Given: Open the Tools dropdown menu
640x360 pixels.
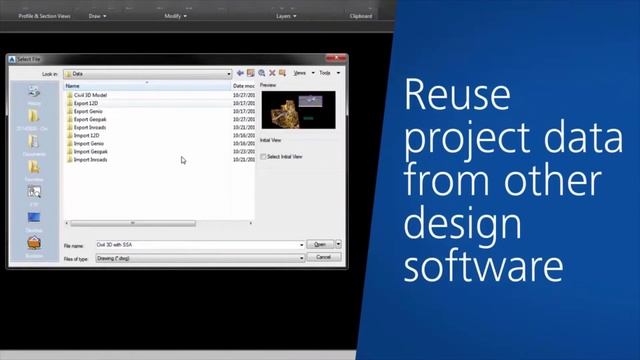Looking at the screenshot, I should (329, 73).
